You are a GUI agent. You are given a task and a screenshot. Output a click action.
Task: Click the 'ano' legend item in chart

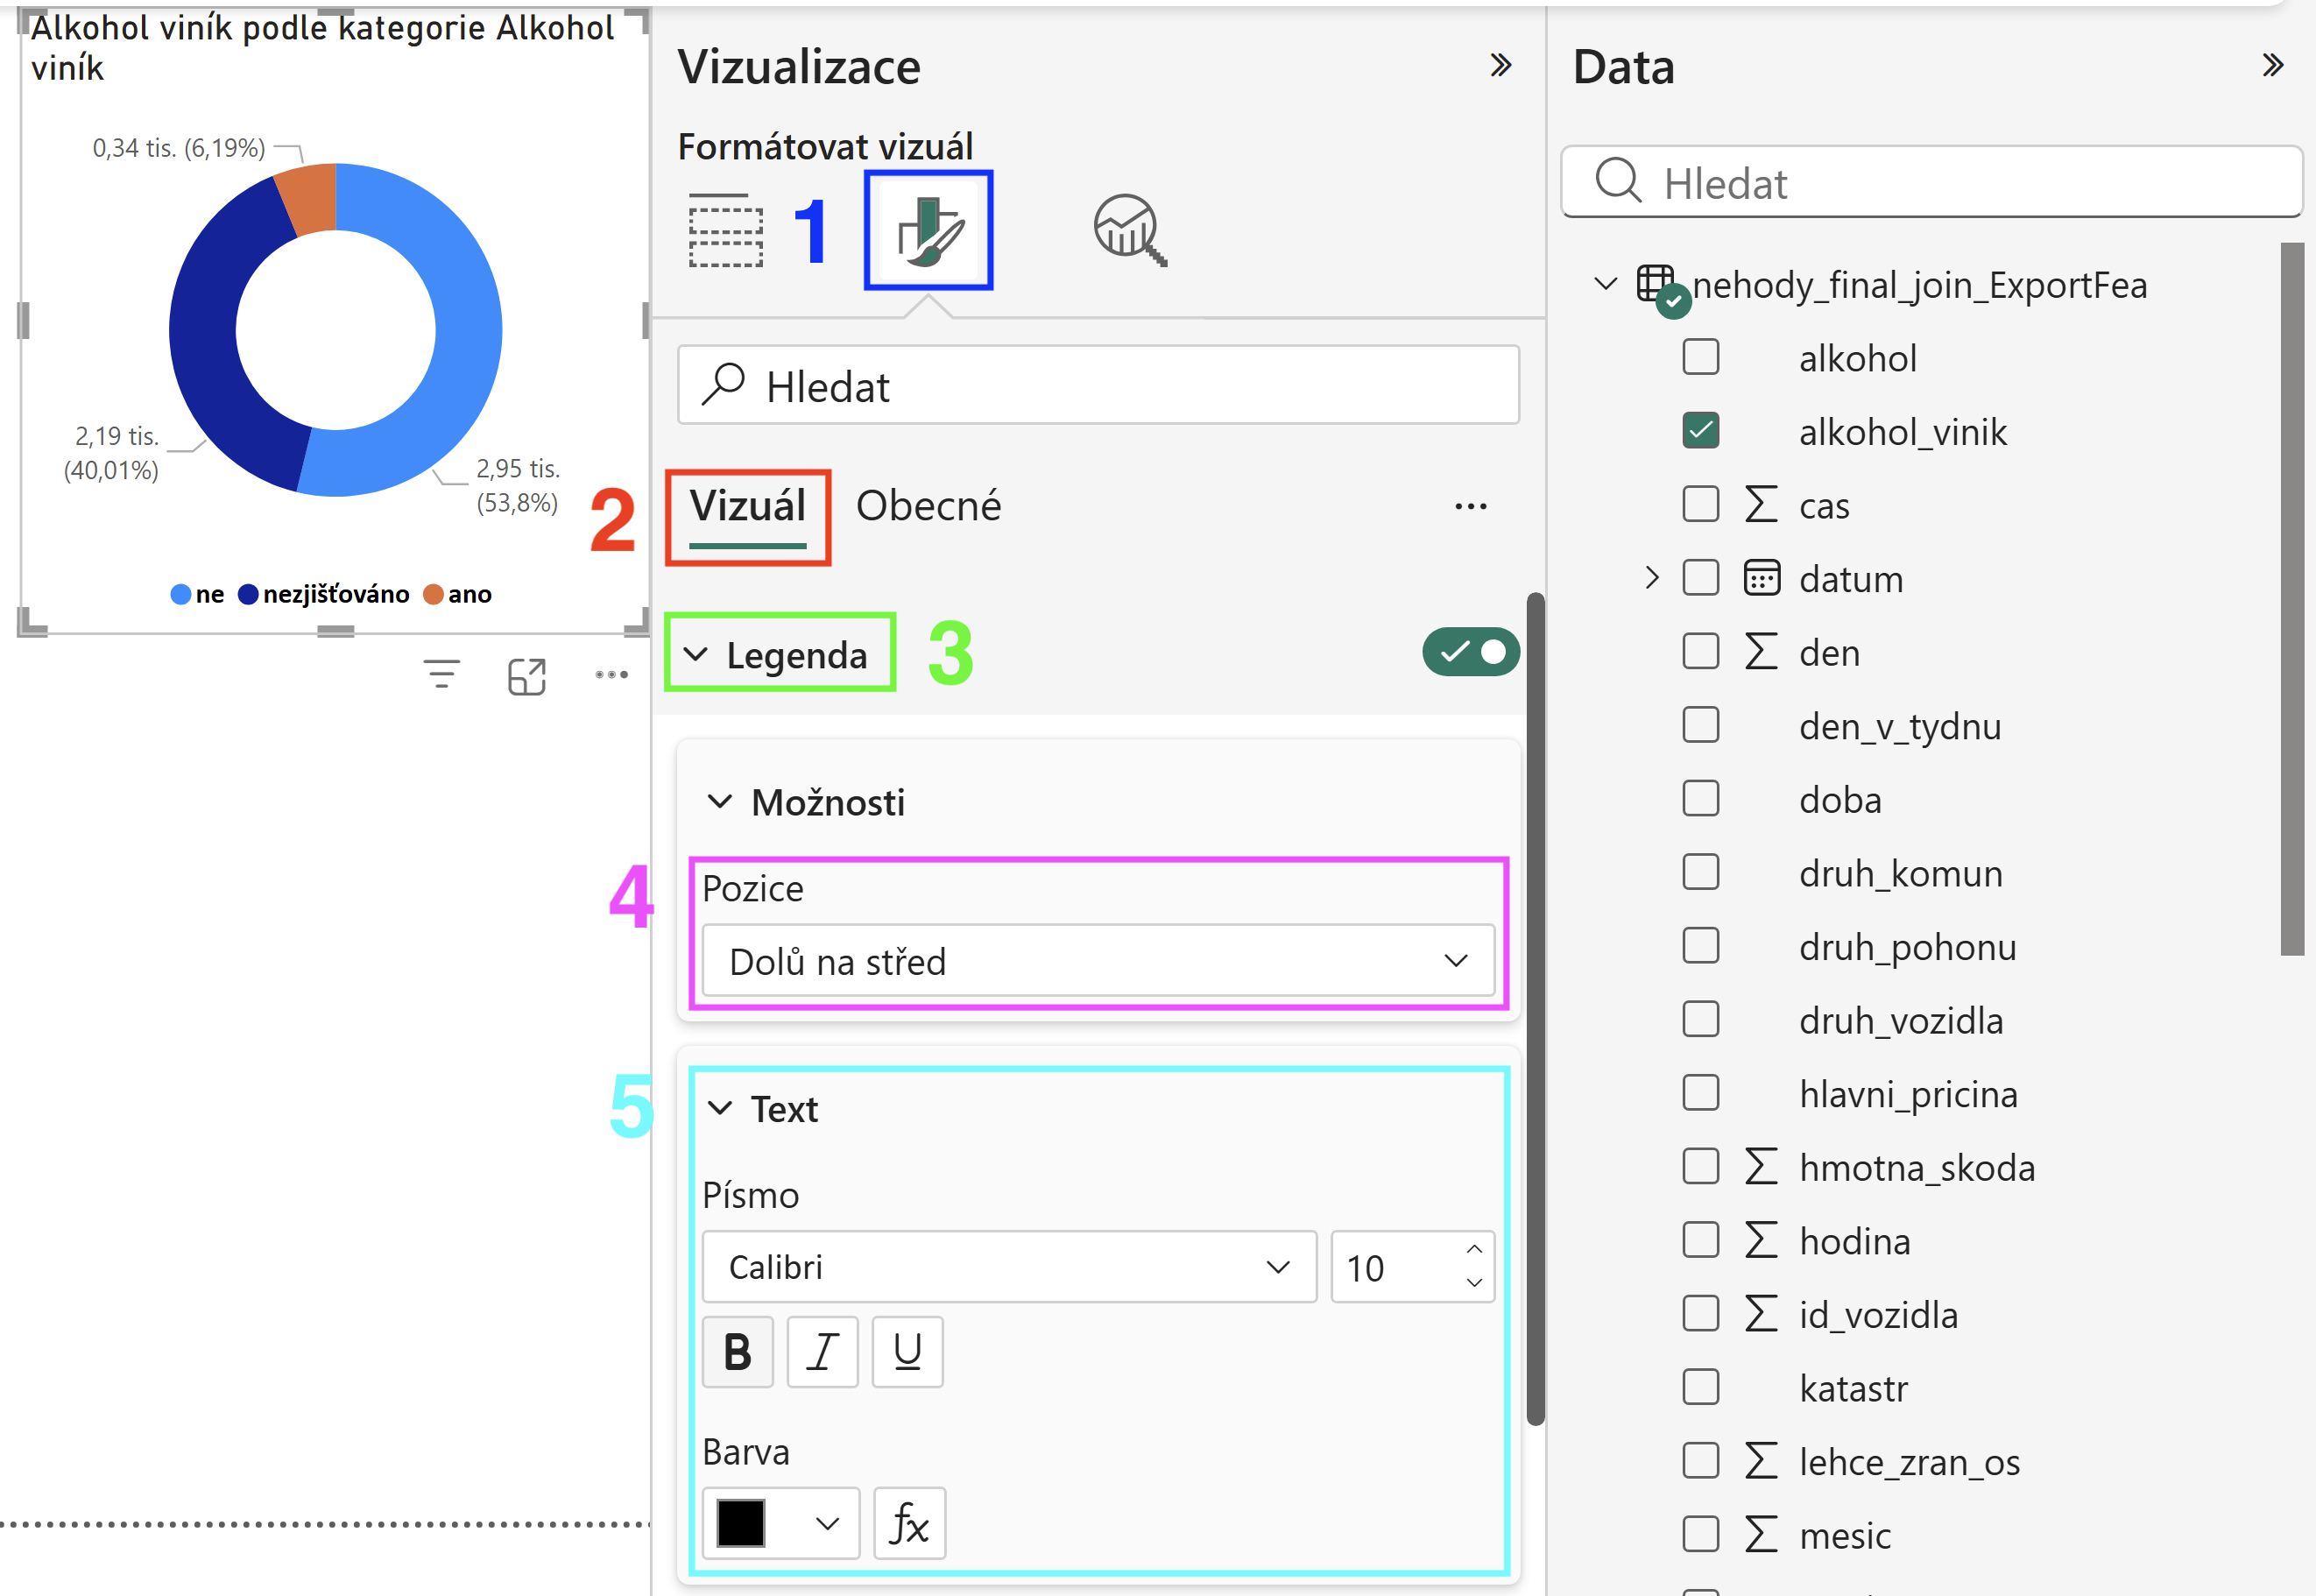[458, 594]
